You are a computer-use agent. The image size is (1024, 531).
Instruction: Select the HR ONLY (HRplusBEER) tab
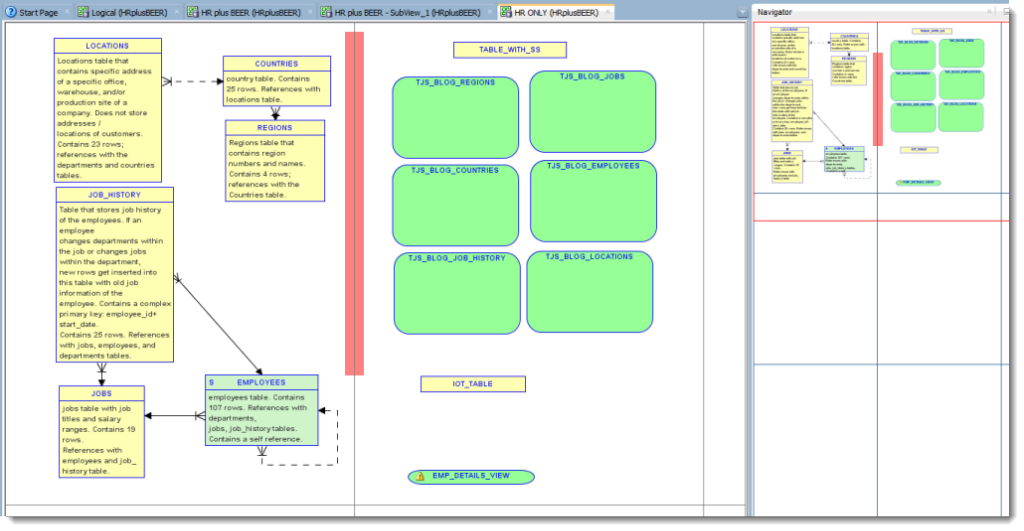555,12
